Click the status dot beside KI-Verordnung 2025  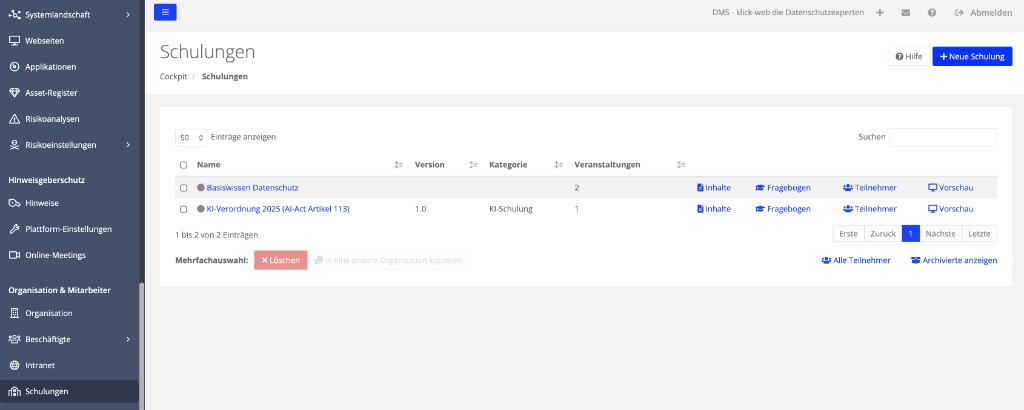[x=200, y=209]
